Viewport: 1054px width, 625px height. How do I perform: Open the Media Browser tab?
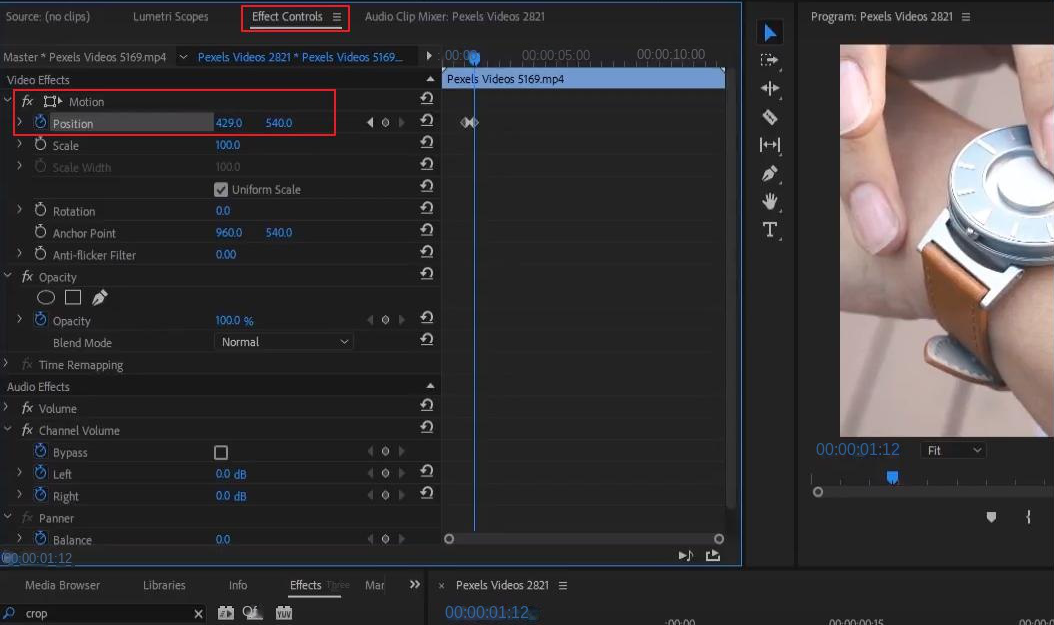tap(63, 585)
